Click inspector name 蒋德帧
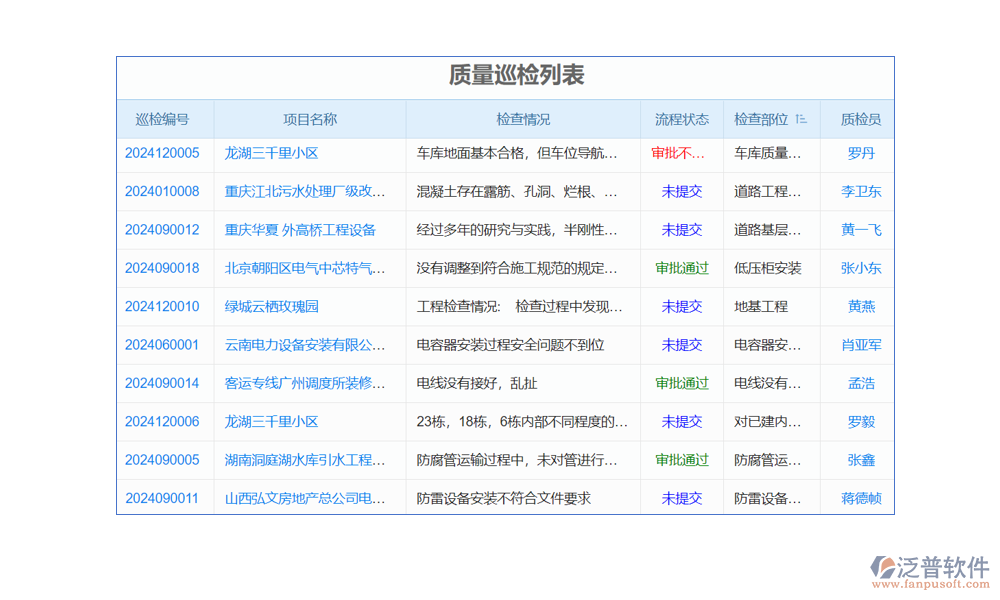Image resolution: width=1000 pixels, height=600 pixels. [x=860, y=498]
